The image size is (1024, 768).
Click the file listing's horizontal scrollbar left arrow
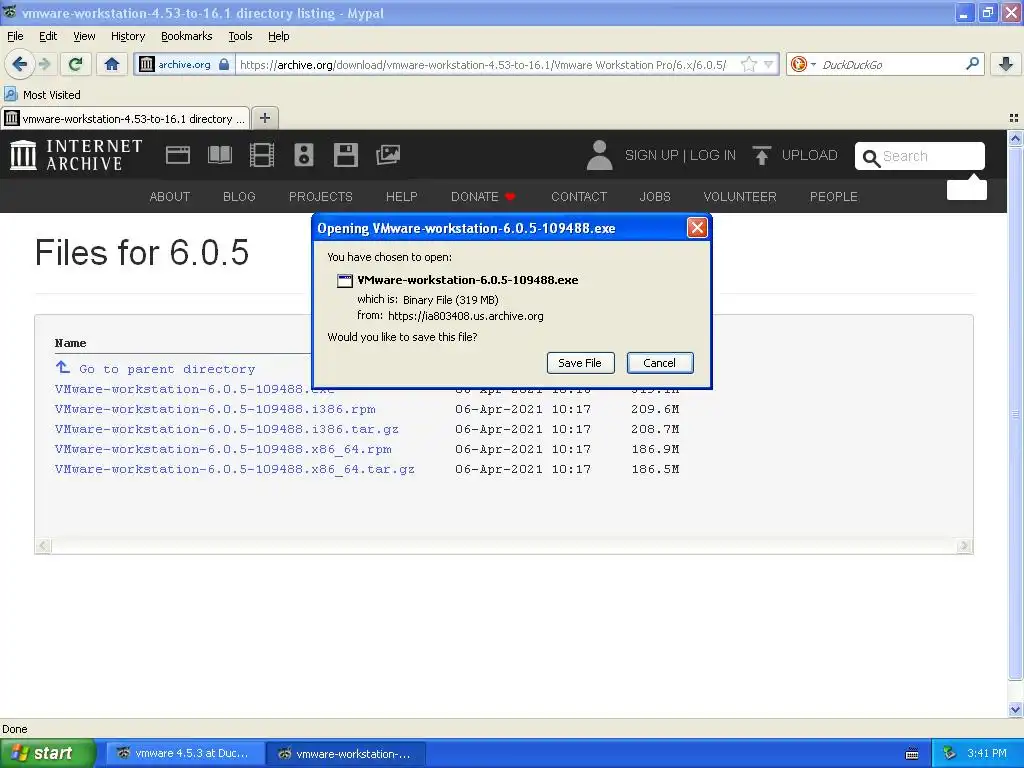(x=43, y=546)
